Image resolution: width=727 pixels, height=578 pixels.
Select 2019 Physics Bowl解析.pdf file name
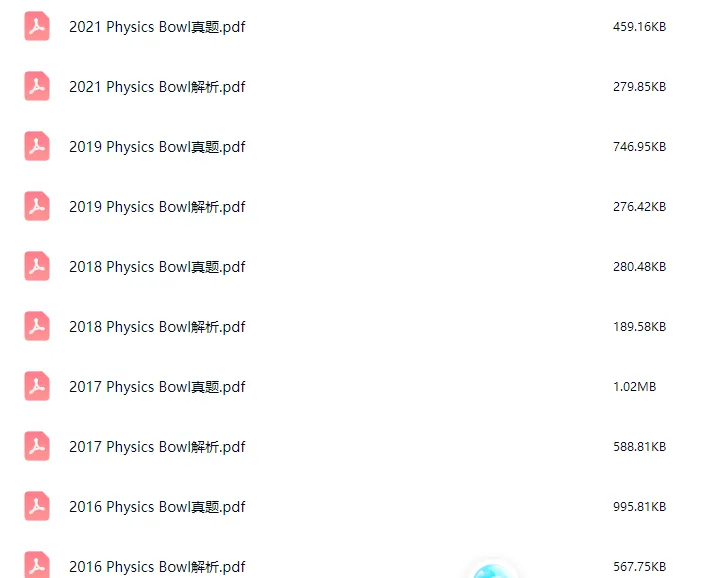tap(157, 207)
